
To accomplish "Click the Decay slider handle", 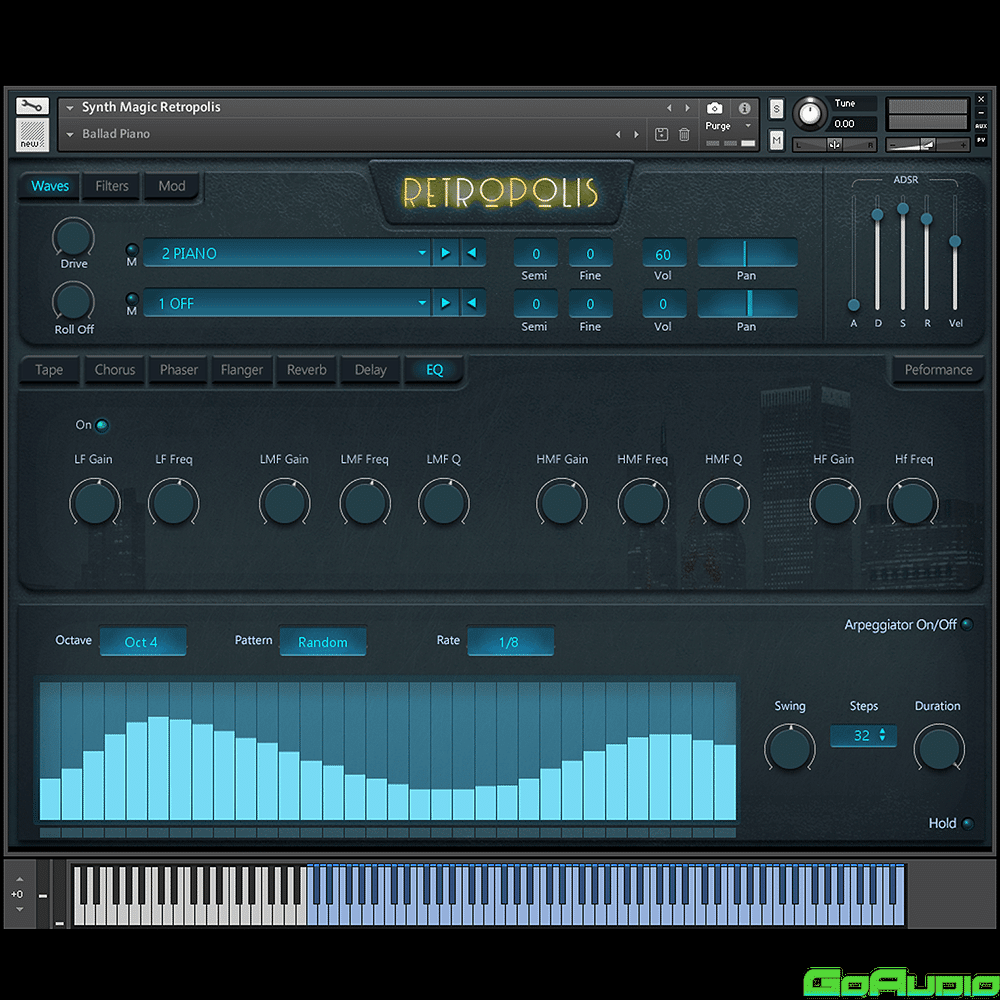I will [x=878, y=215].
